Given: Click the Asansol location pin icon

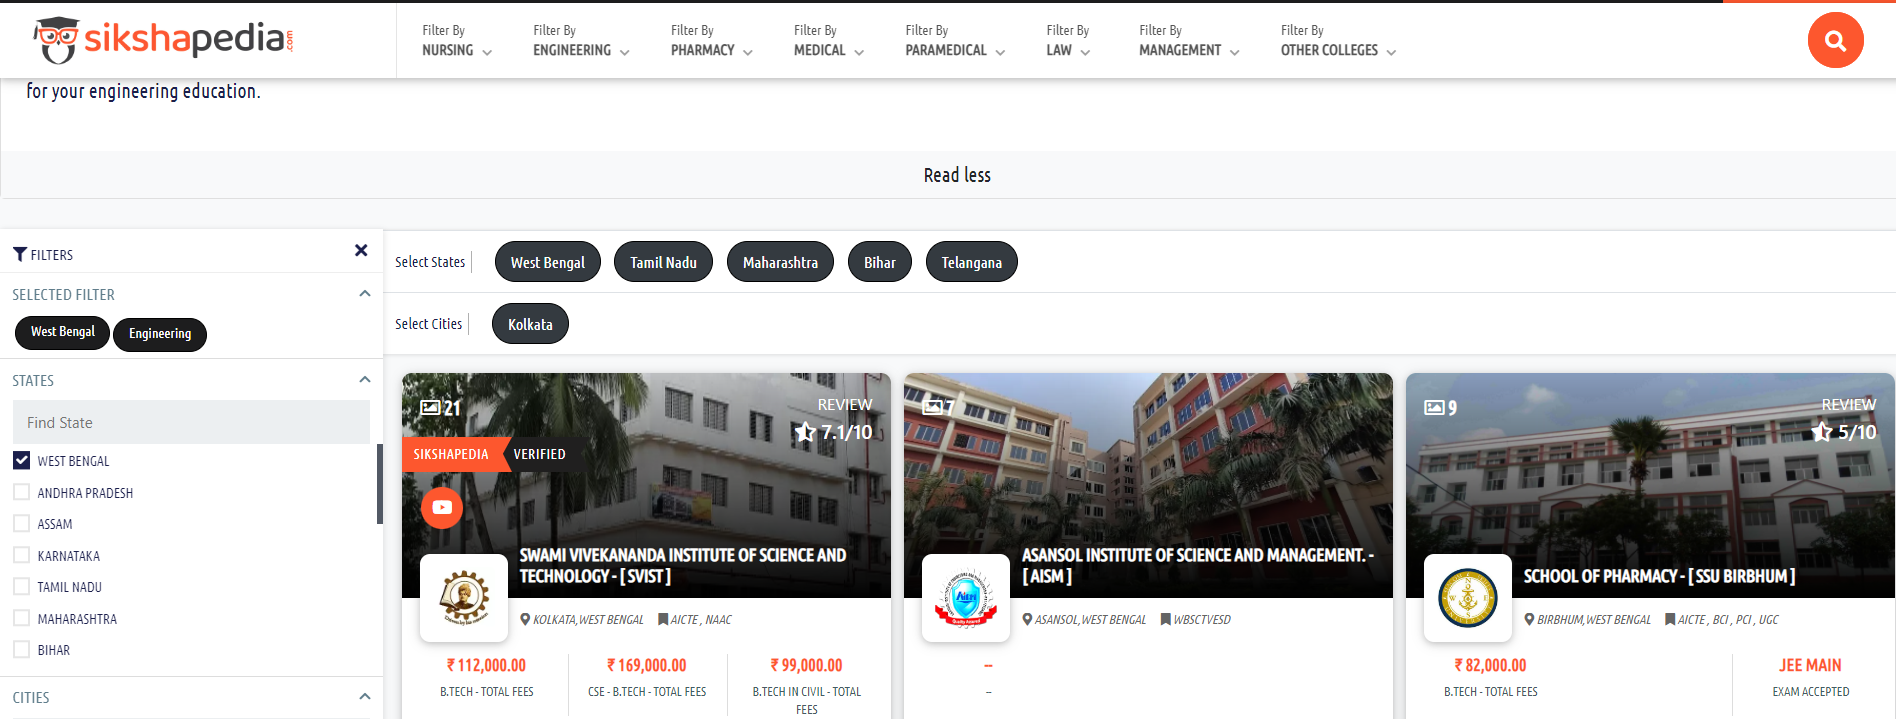Looking at the screenshot, I should (1027, 620).
